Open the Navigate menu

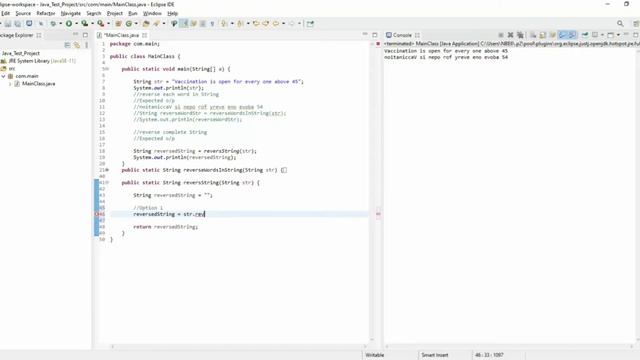[71, 13]
